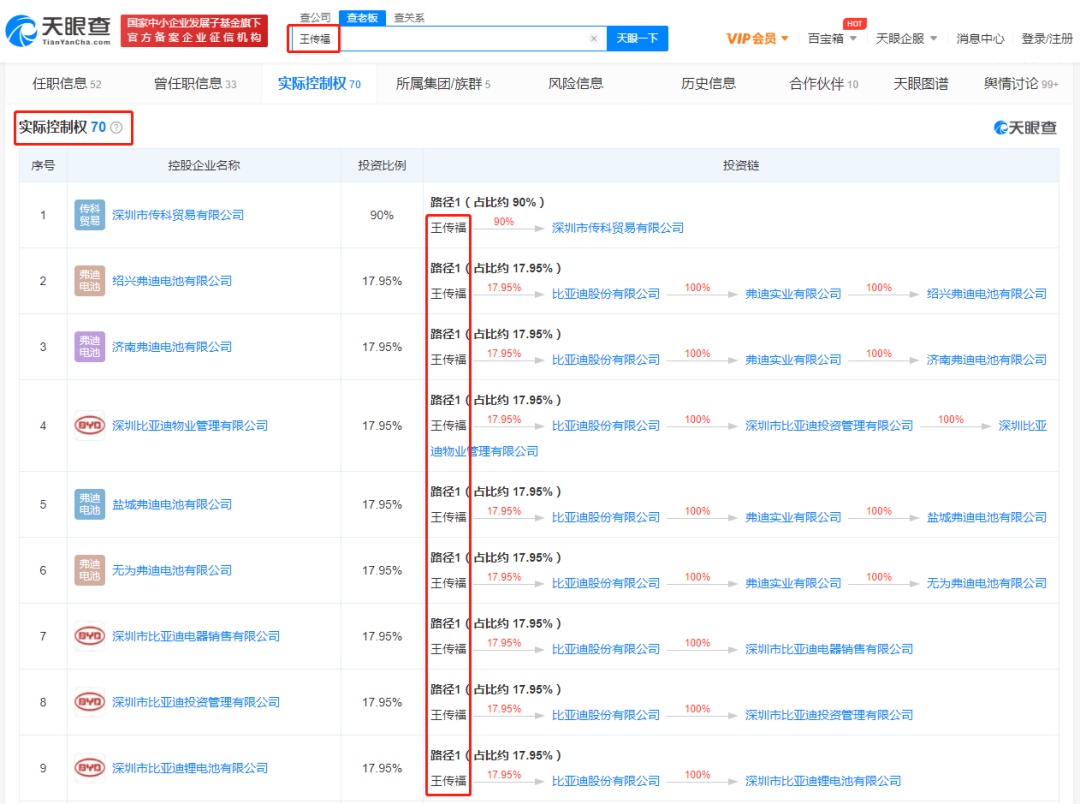Click 弗迪实业有限公司 in row 6 investment chain
Screen dimensions: 1080x804
[793, 584]
